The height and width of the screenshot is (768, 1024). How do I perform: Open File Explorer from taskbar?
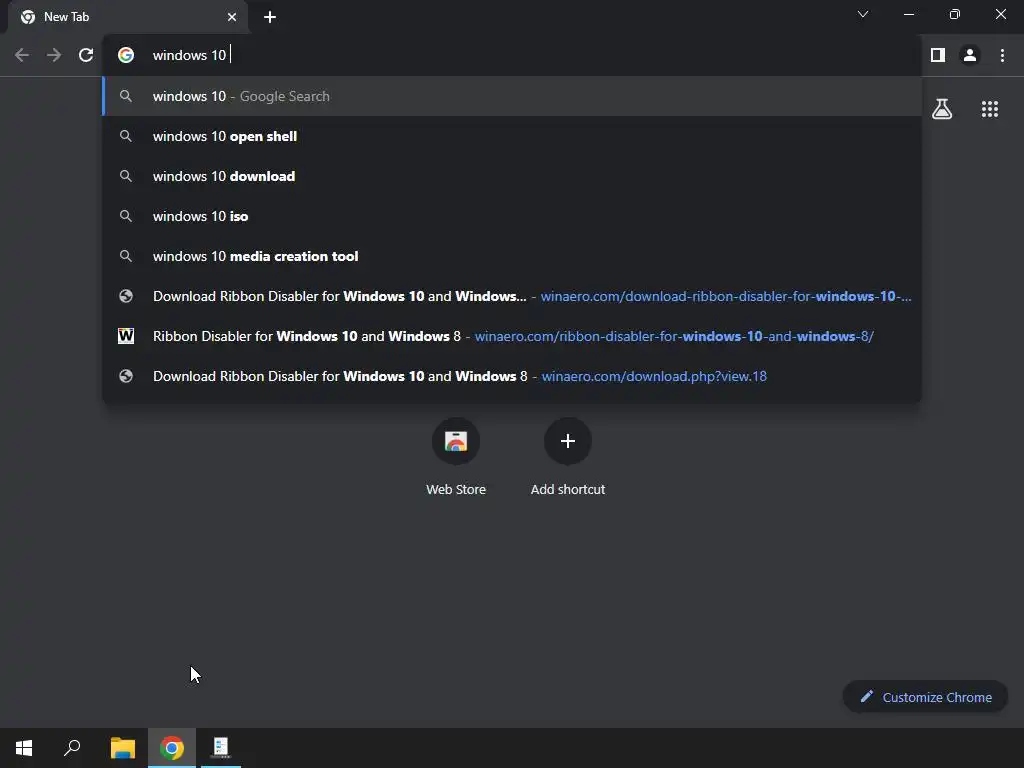[123, 748]
